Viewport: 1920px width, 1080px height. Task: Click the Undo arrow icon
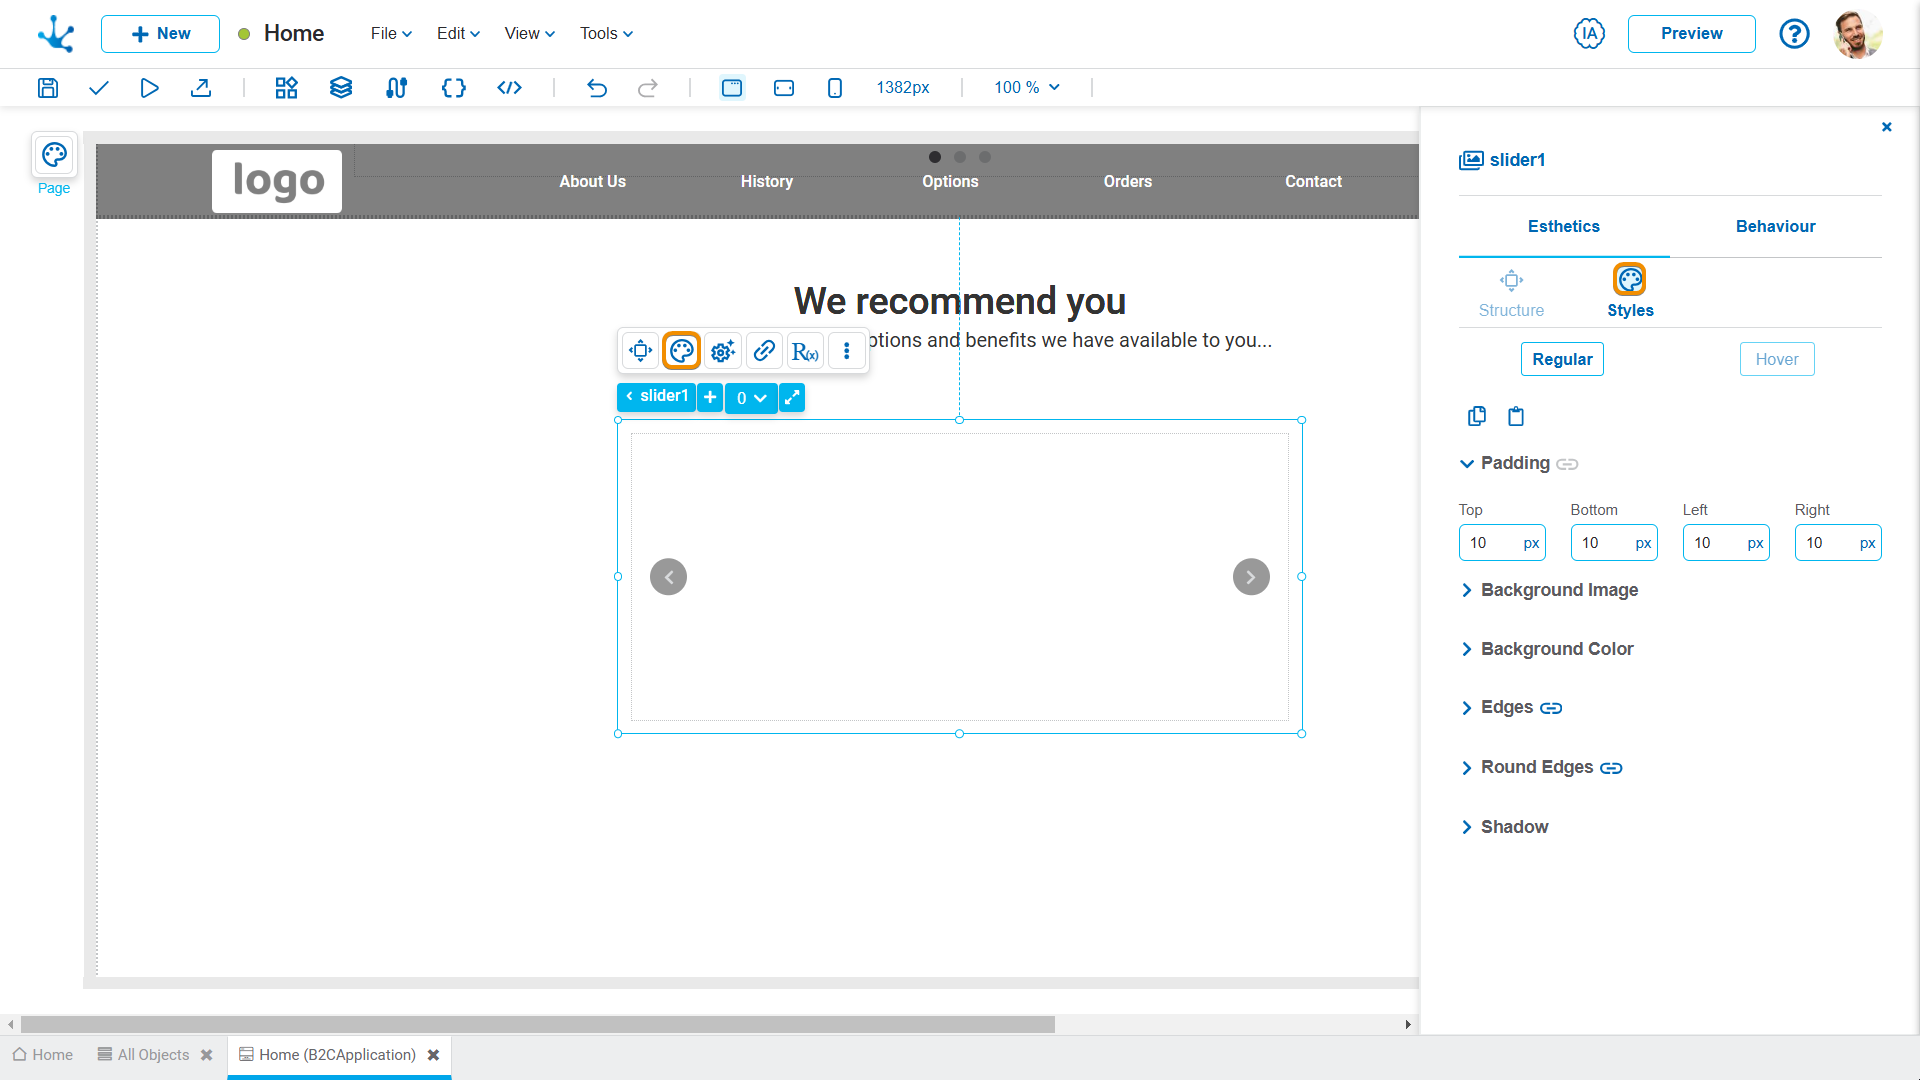pos(597,88)
